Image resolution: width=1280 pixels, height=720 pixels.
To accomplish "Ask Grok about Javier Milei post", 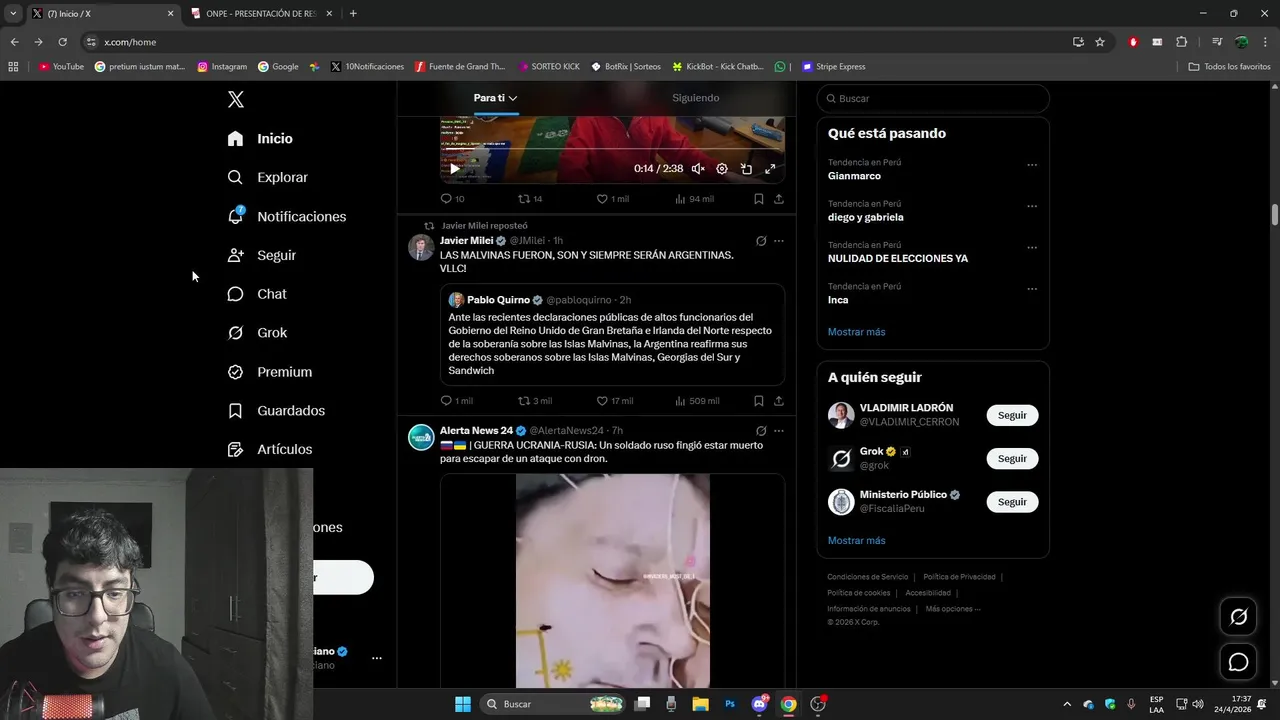I will (x=761, y=241).
